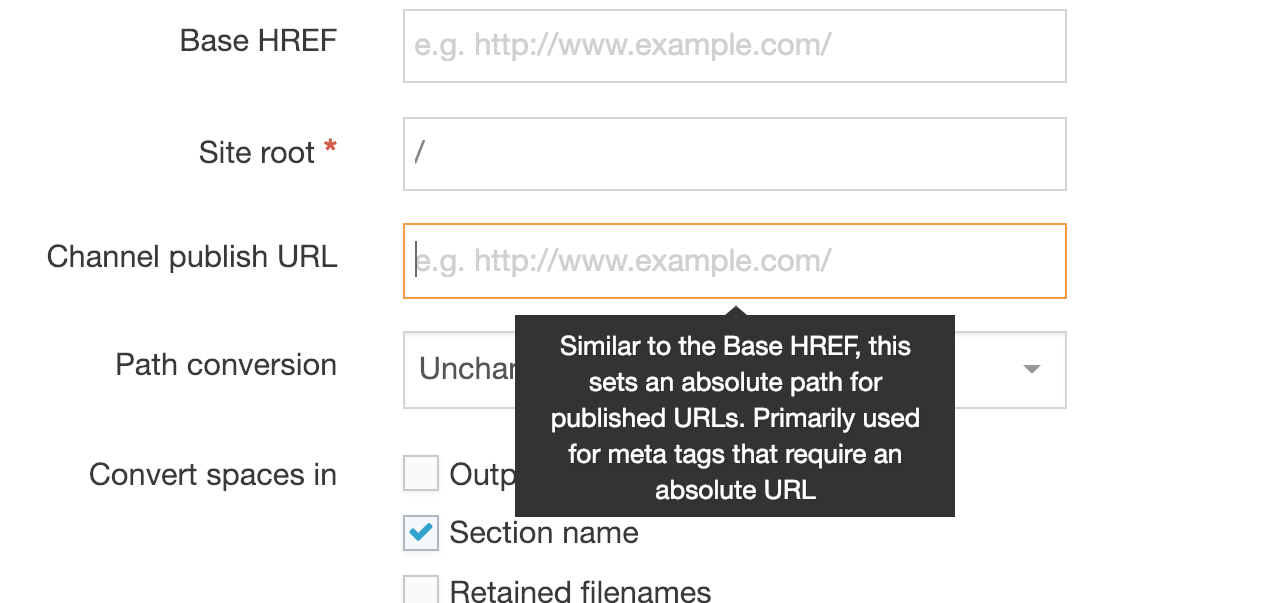The width and height of the screenshot is (1267, 603).
Task: Select the Site root text field
Action: 733,153
